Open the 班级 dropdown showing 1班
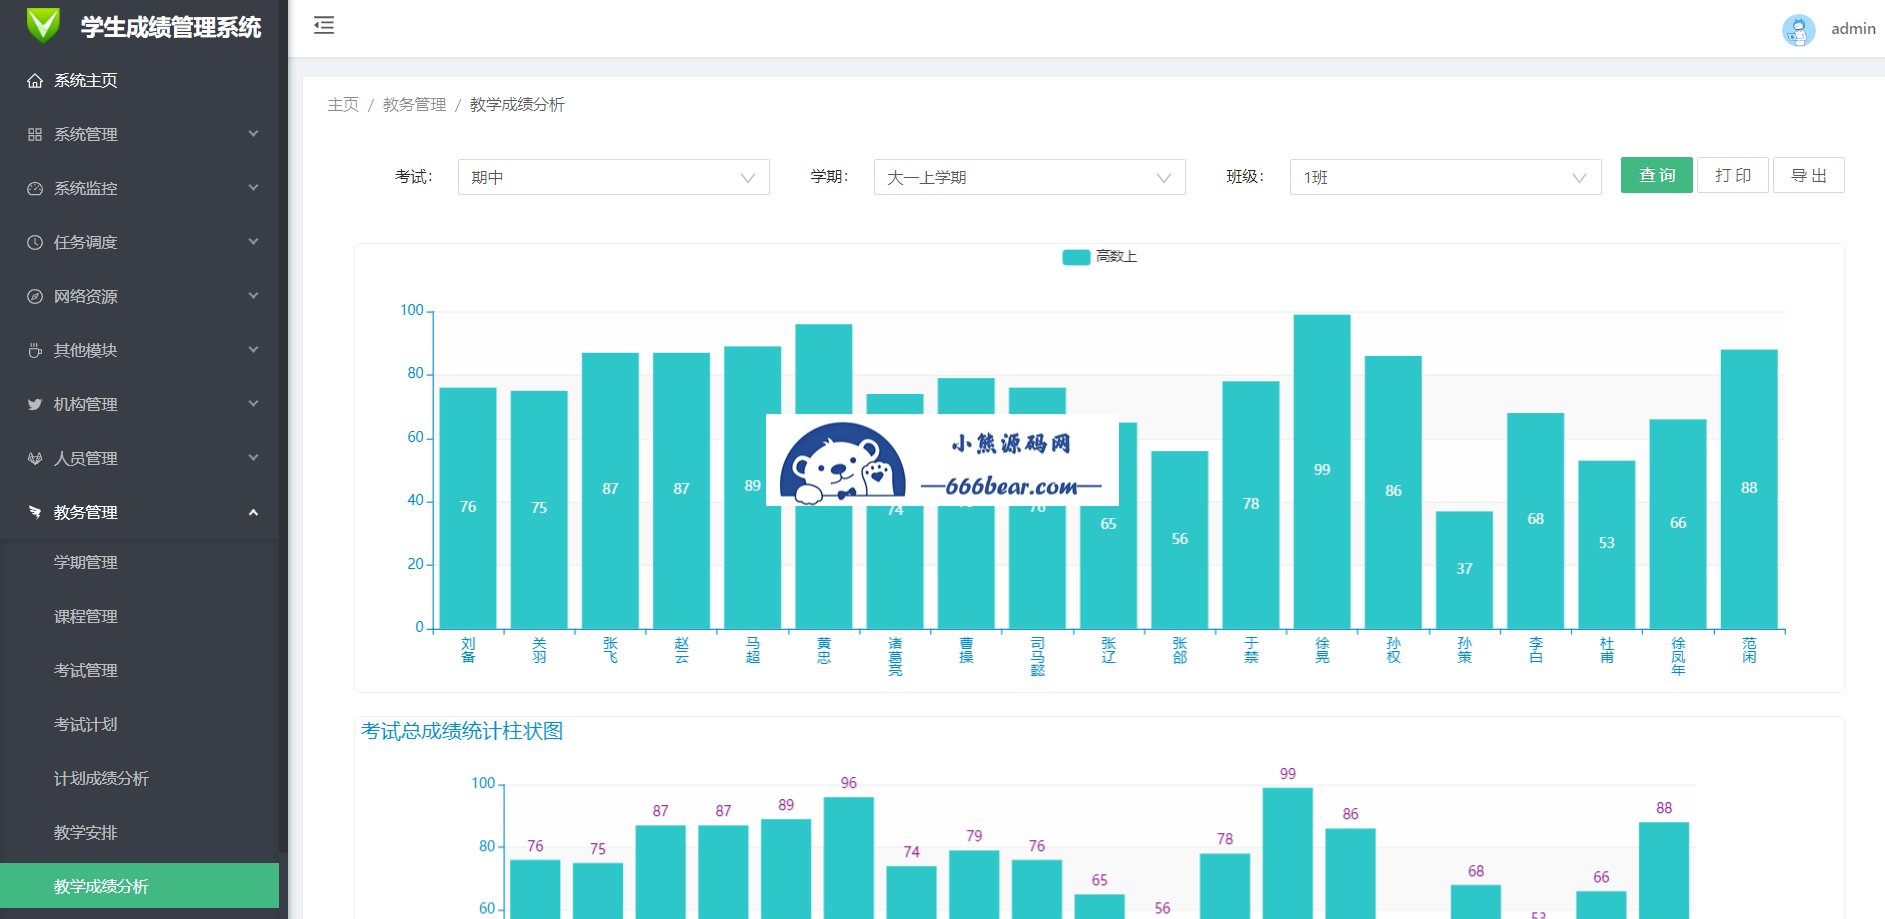Screen dimensions: 1885x919 1446,177
